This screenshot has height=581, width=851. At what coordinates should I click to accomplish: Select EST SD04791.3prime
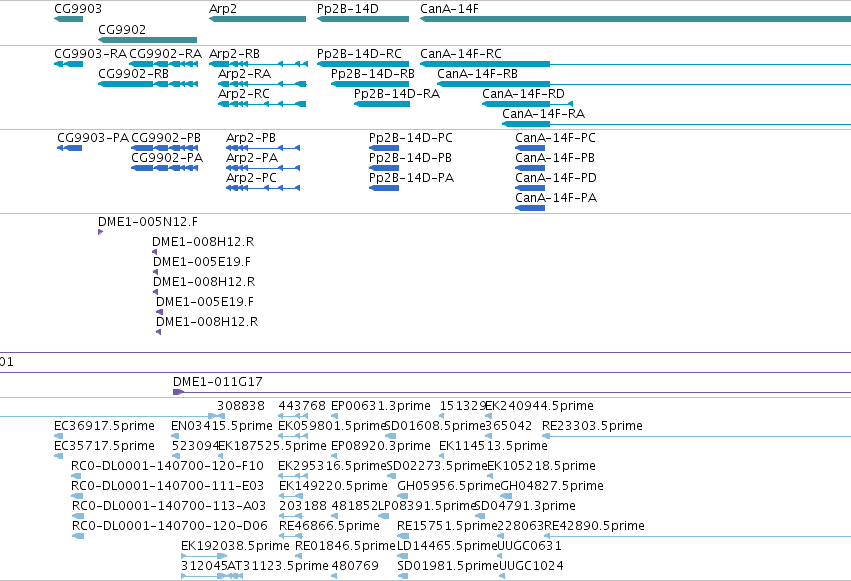(x=480, y=516)
